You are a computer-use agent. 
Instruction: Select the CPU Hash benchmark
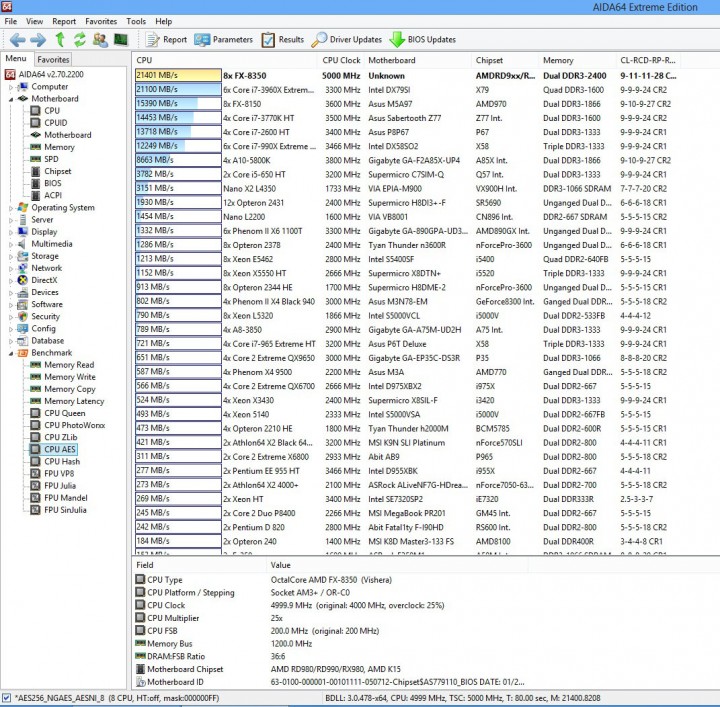point(55,461)
